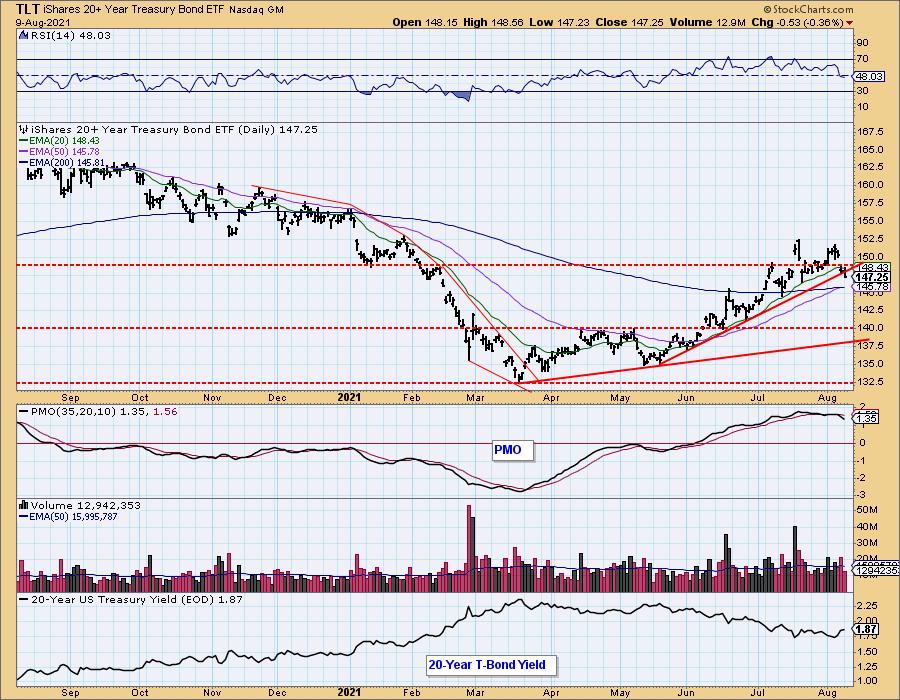Click the Nasdaq GM exchange label
Image resolution: width=900 pixels, height=700 pixels.
(x=256, y=10)
